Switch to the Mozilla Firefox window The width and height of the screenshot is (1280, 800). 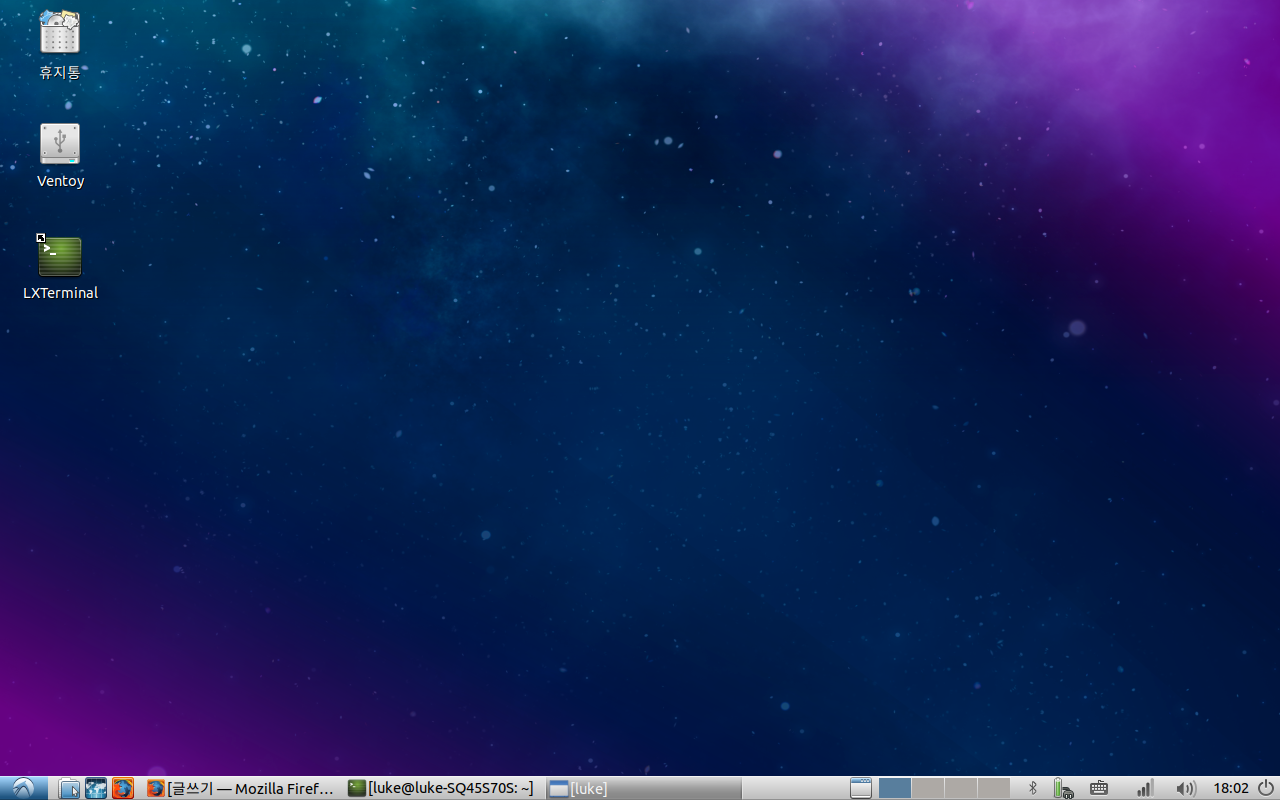pos(241,788)
